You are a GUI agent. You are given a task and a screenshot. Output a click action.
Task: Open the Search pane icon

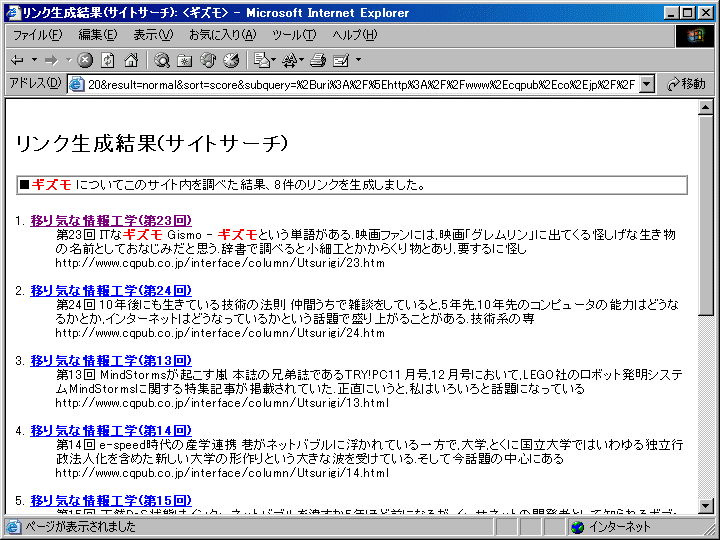click(162, 60)
